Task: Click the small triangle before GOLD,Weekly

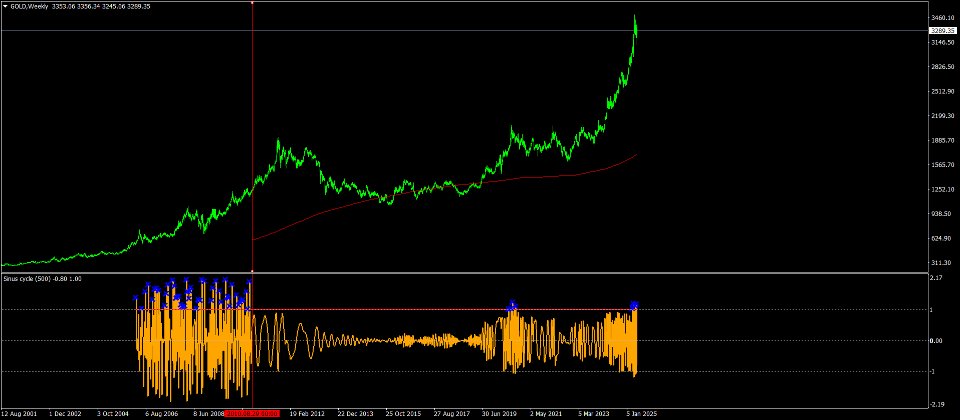Action: point(6,6)
